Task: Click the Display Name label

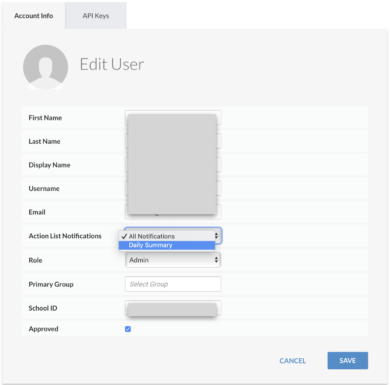Action: tap(49, 165)
